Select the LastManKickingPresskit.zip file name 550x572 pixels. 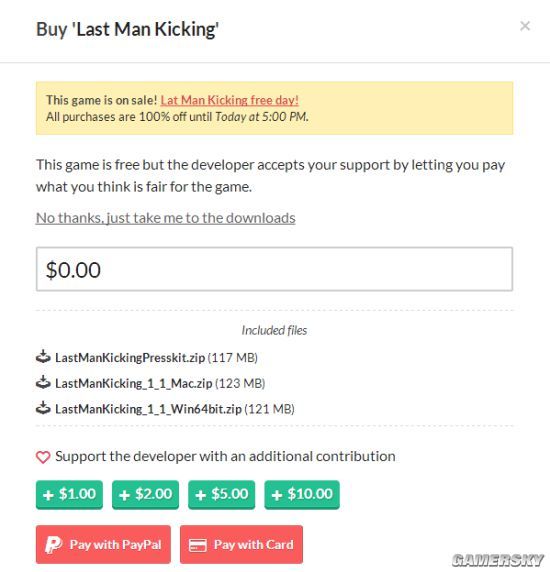pyautogui.click(x=130, y=358)
